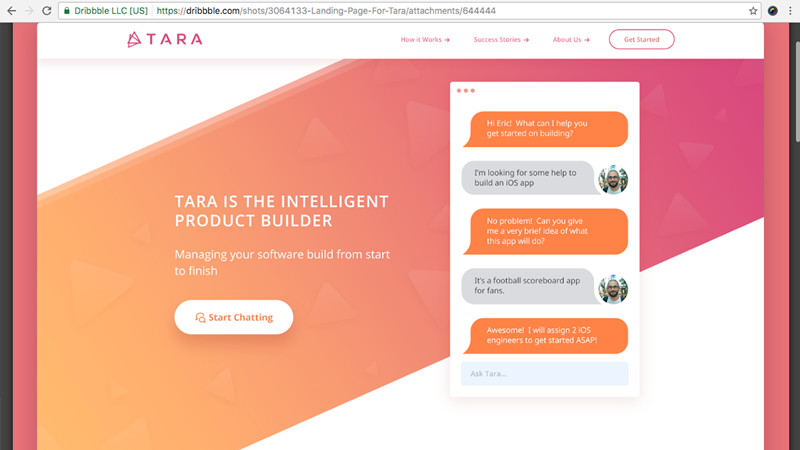The width and height of the screenshot is (800, 450).
Task: Click the 'TARA IS THE INTELLIGENT PRODUCT BUILDER' headline
Action: click(282, 211)
